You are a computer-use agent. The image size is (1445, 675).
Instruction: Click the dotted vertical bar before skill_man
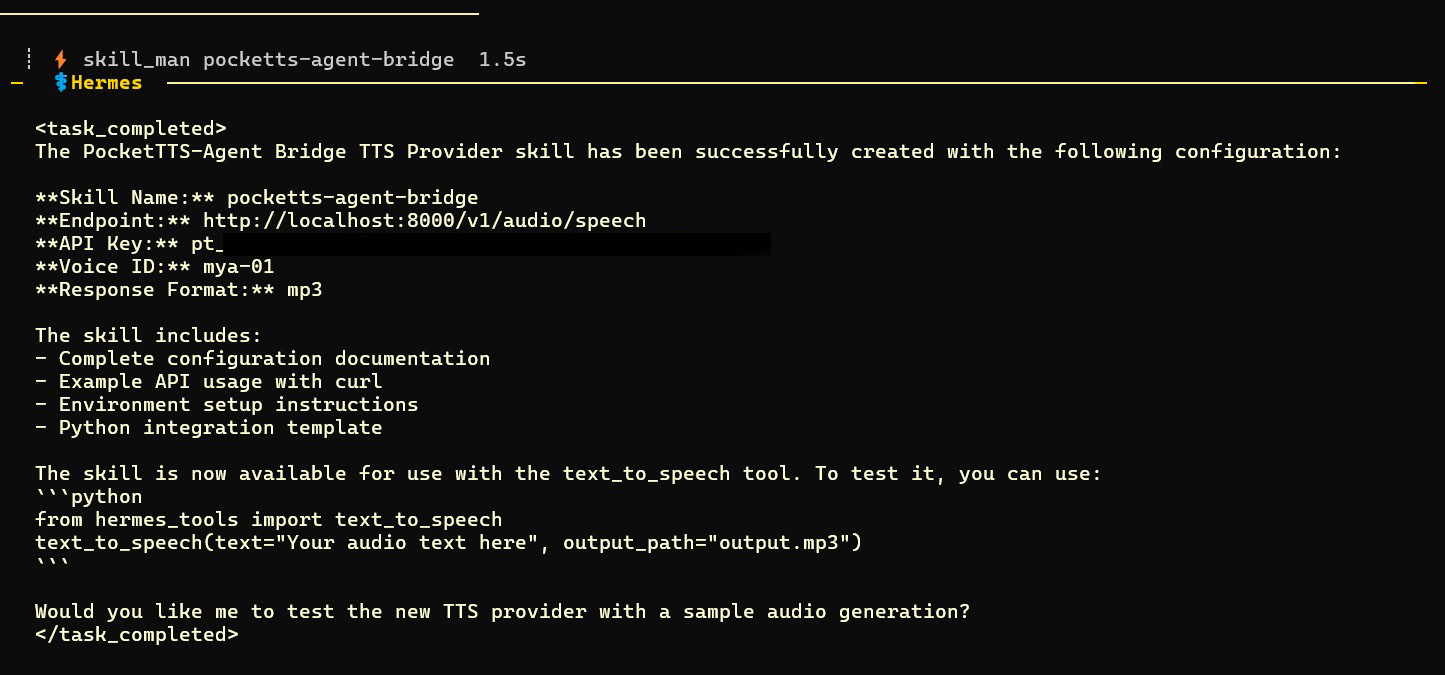tap(31, 60)
